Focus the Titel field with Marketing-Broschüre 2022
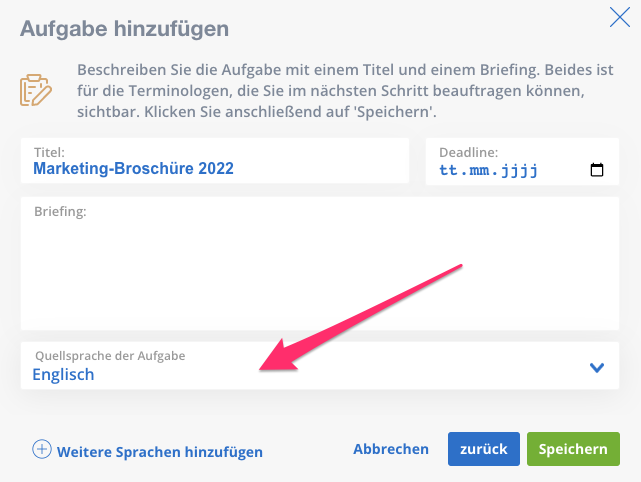This screenshot has width=641, height=482. 215,161
